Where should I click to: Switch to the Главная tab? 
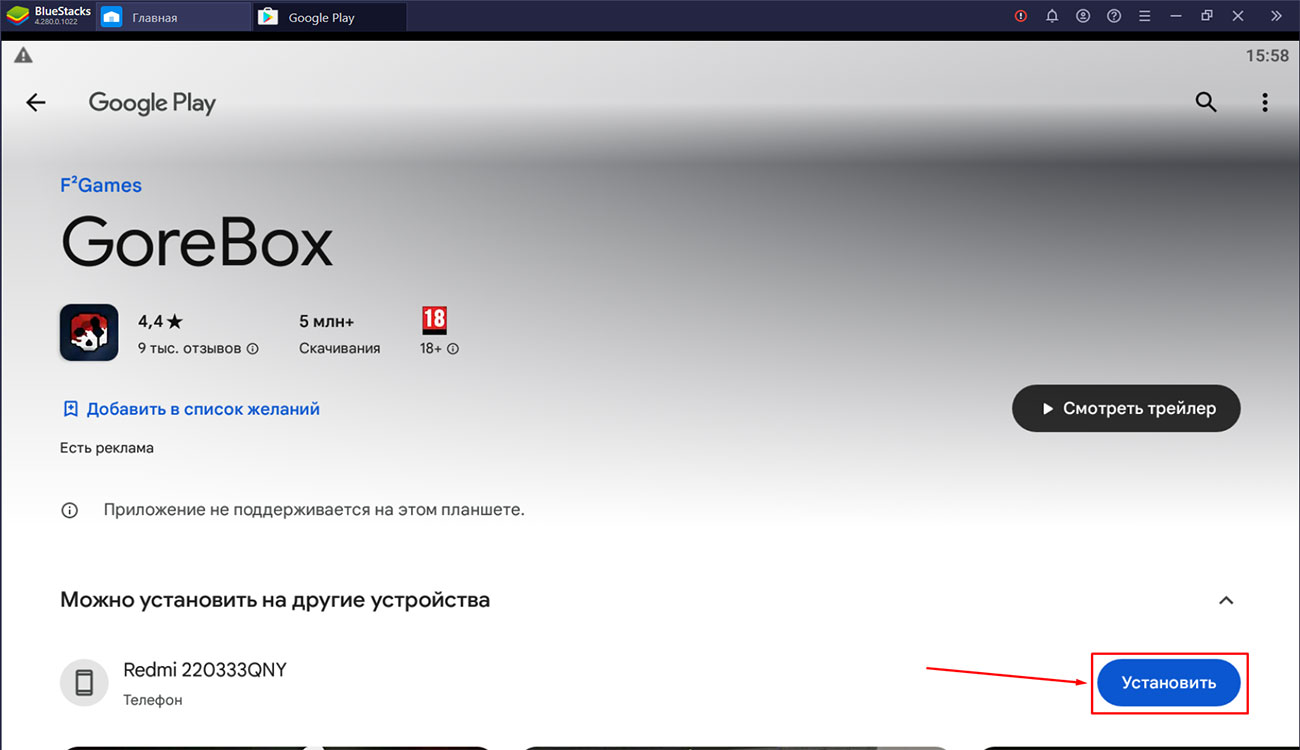[x=173, y=17]
